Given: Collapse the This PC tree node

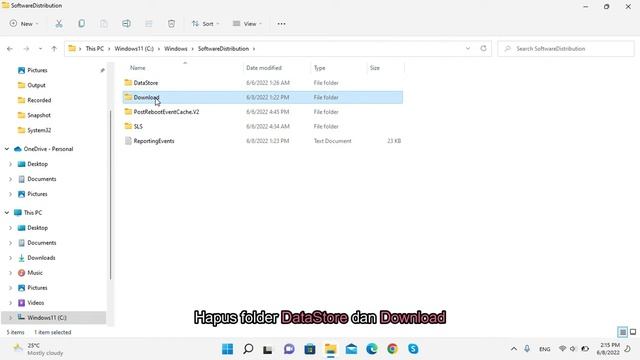Looking at the screenshot, I should [7, 213].
